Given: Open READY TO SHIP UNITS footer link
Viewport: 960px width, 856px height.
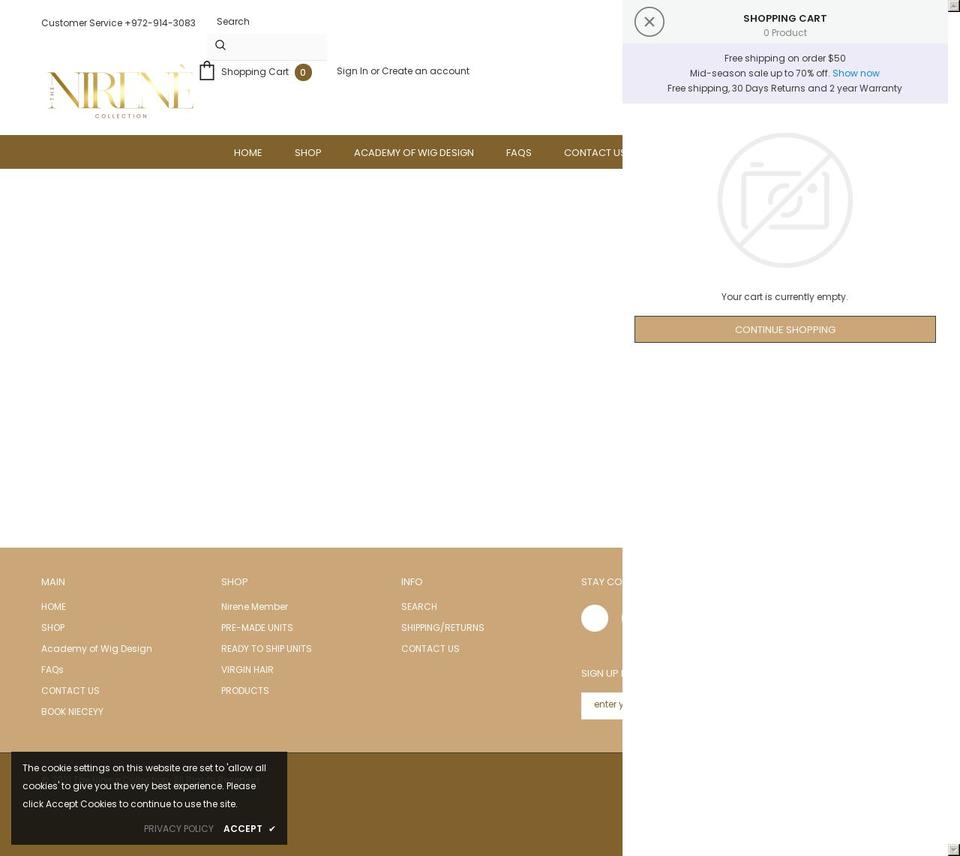Looking at the screenshot, I should tap(266, 648).
